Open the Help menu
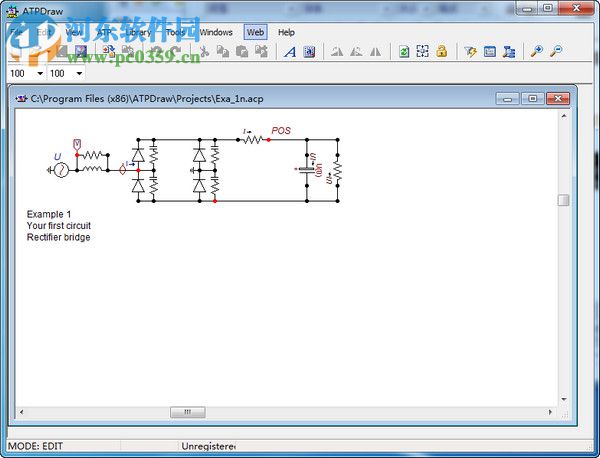The width and height of the screenshot is (600, 458). (x=286, y=32)
